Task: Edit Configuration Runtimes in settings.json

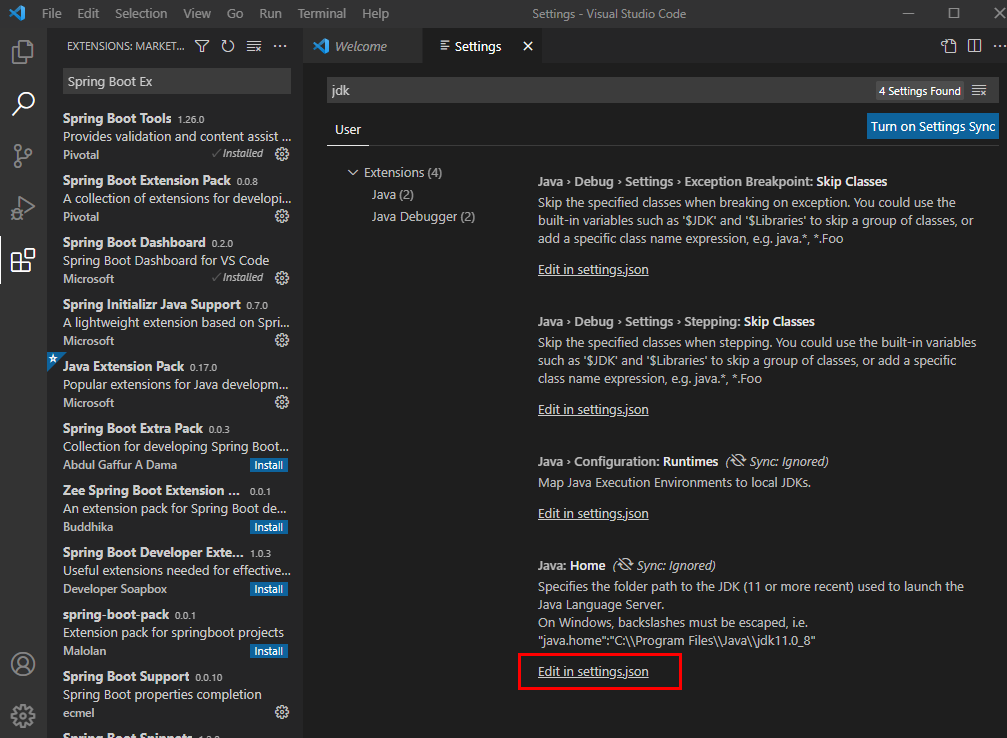Action: tap(593, 514)
